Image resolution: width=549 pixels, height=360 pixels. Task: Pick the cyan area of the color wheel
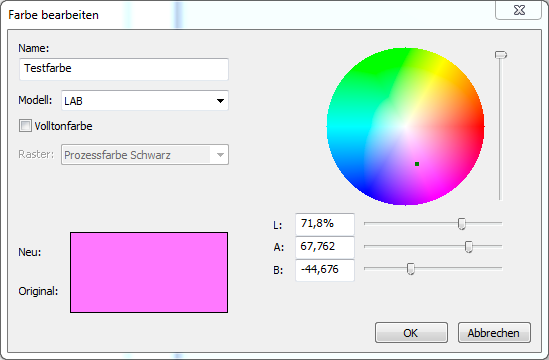coord(336,127)
